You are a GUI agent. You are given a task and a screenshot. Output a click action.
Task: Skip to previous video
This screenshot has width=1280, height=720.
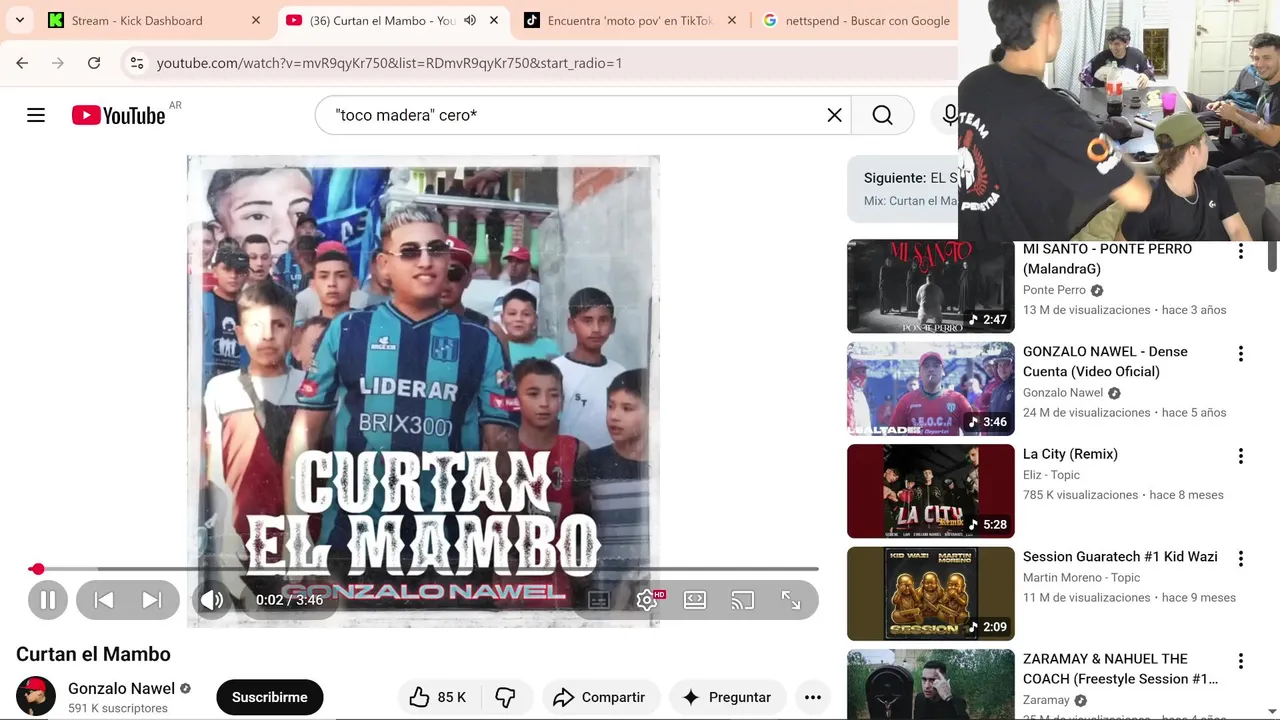click(x=103, y=600)
